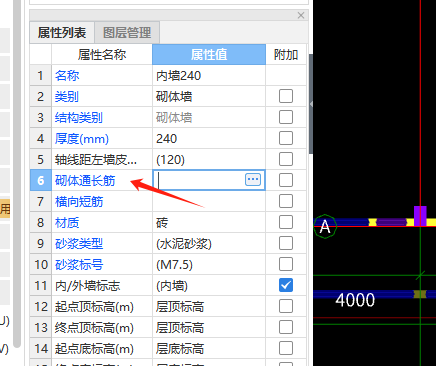
Task: Check the 附加 box for 起点顶标高(m)
Action: 286,306
